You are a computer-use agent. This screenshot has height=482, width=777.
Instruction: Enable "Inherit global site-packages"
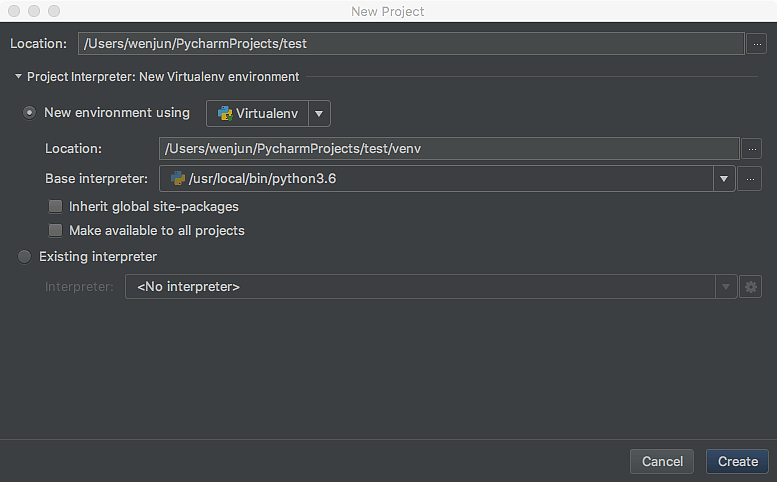(56, 207)
